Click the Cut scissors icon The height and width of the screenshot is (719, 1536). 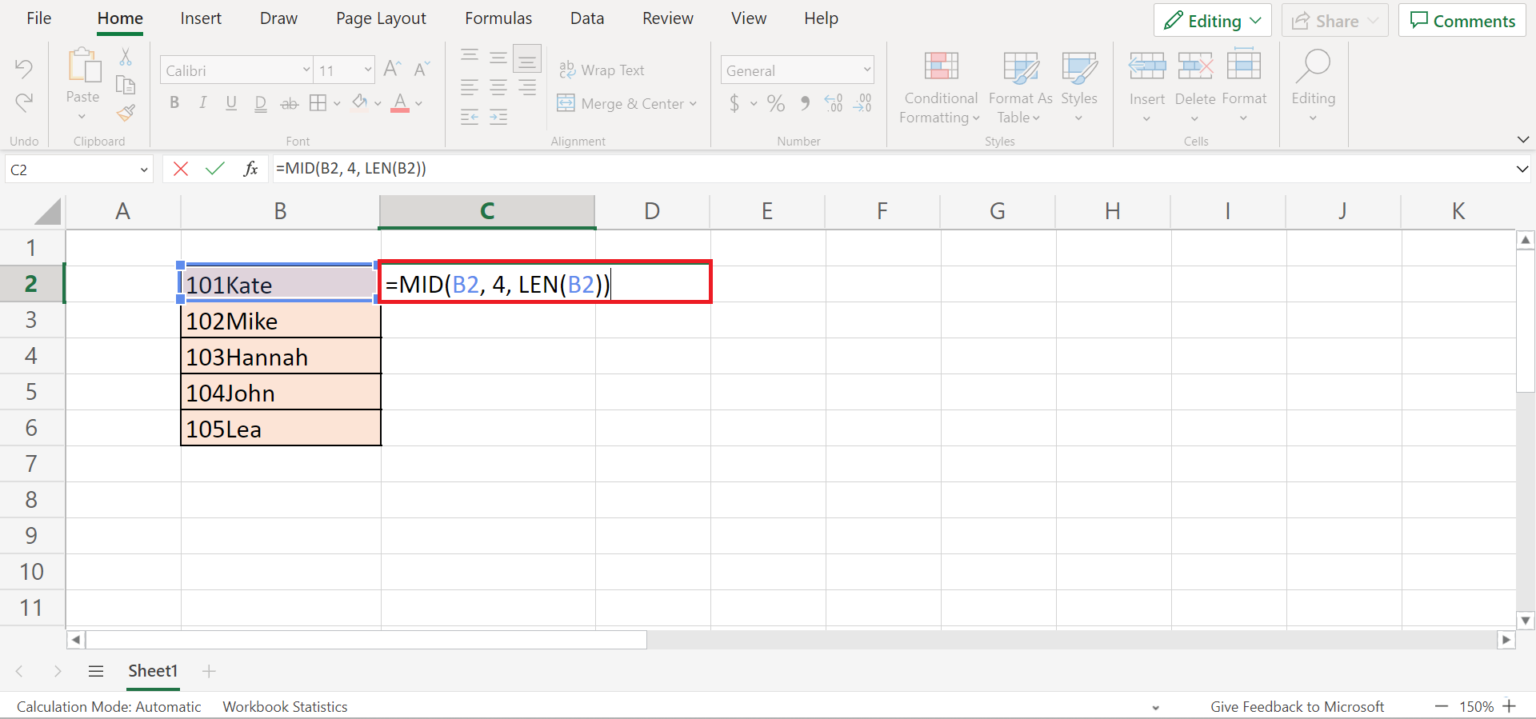coord(125,57)
